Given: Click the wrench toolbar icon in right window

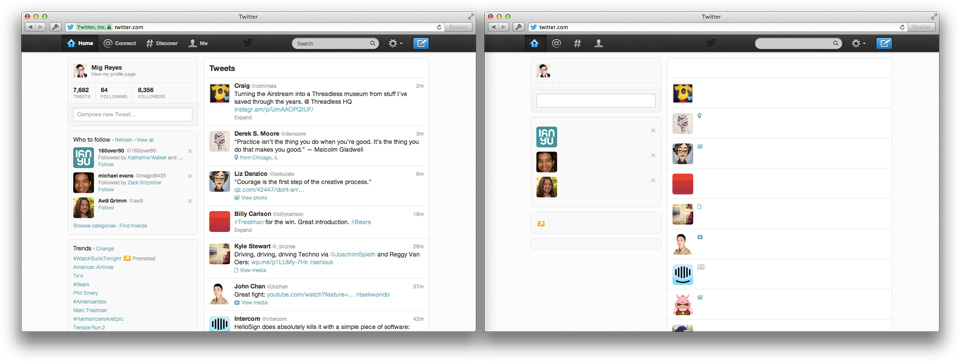Looking at the screenshot, I should pyautogui.click(x=519, y=27).
